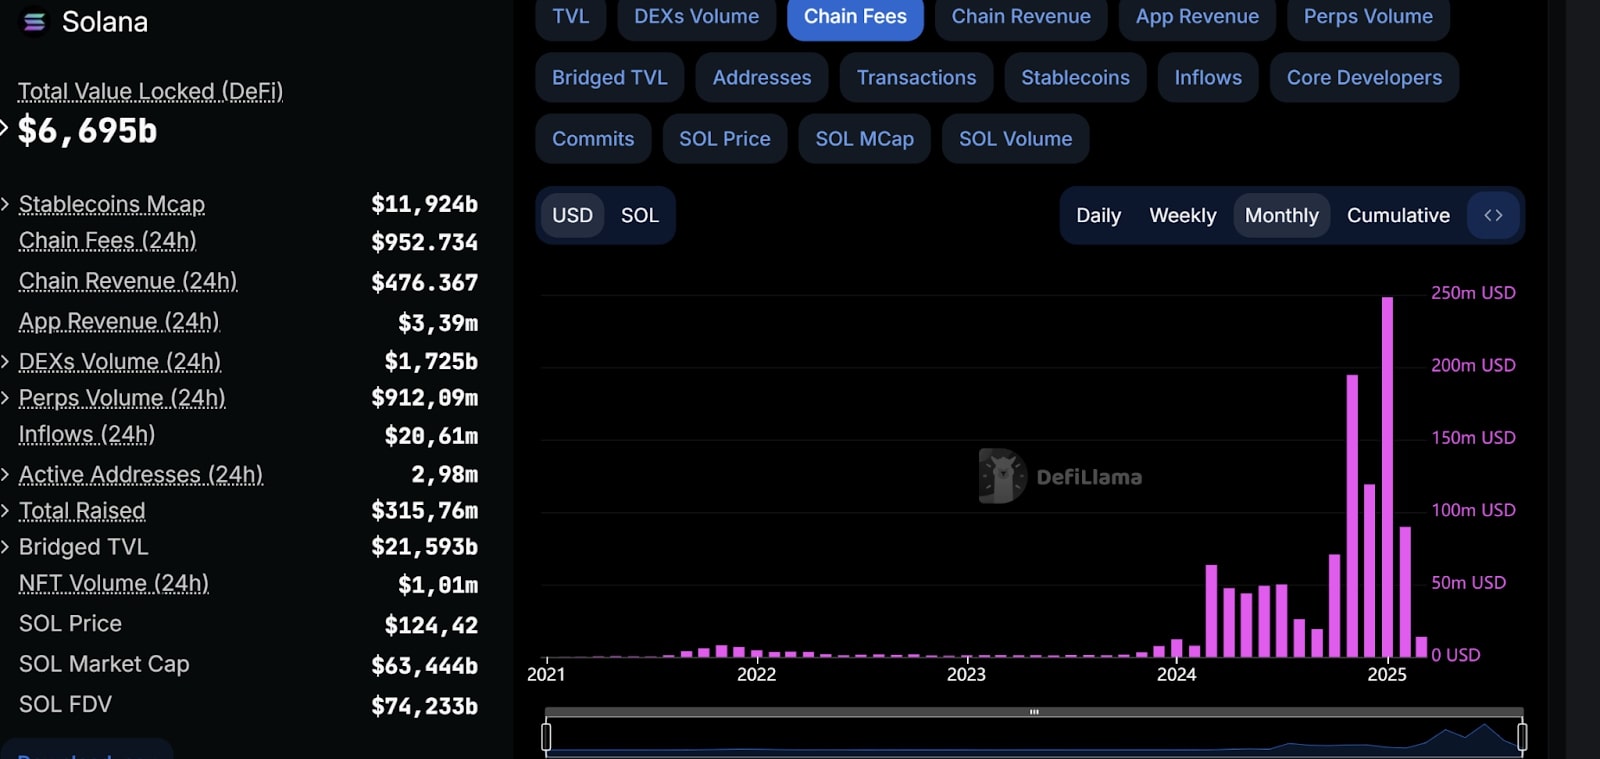
Task: Click the DEXs Volume (24h) label
Action: (120, 361)
